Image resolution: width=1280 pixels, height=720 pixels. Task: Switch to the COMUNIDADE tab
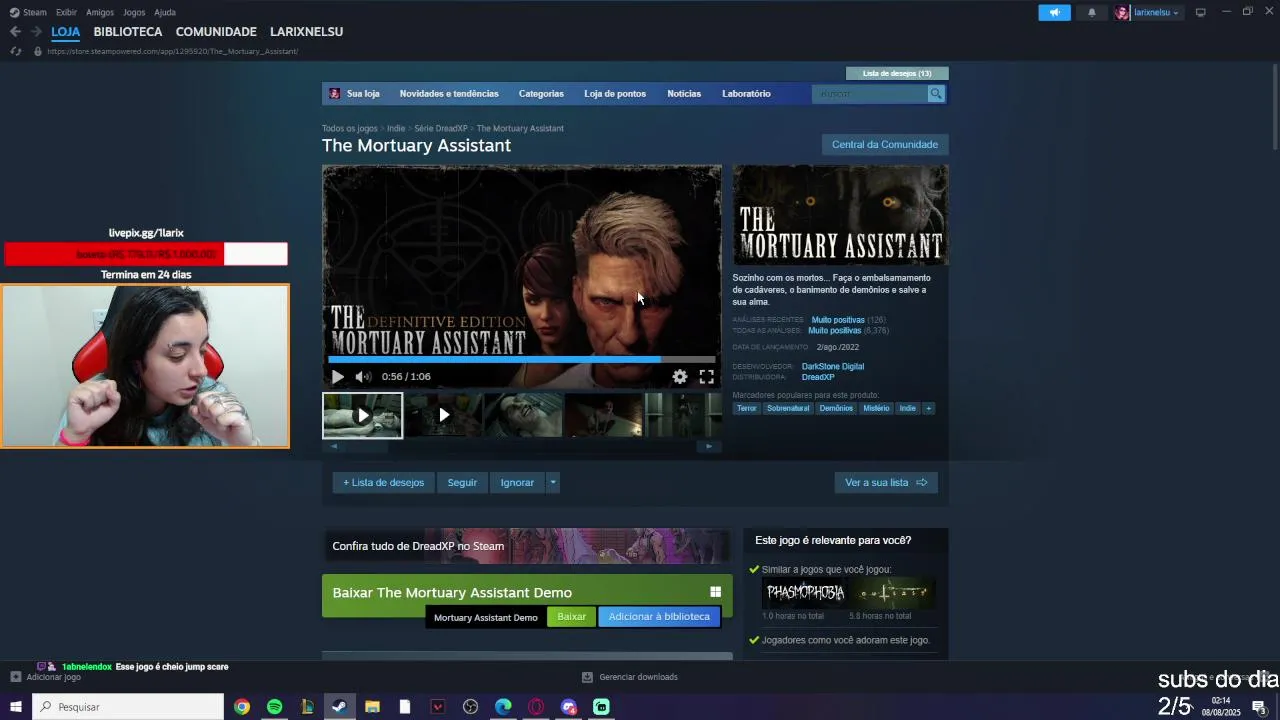216,32
